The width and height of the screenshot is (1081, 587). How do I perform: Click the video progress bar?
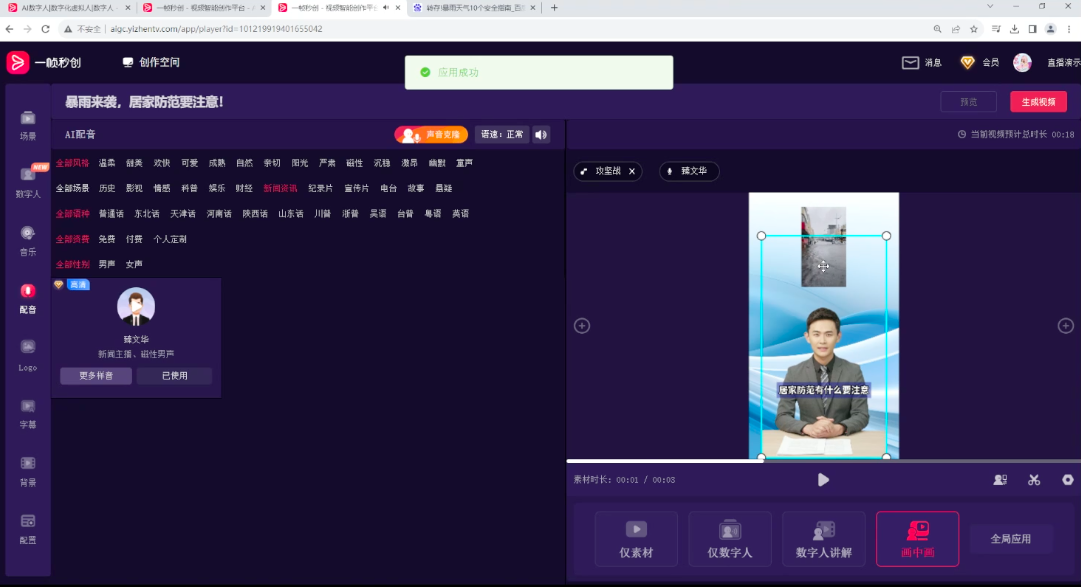pos(823,461)
